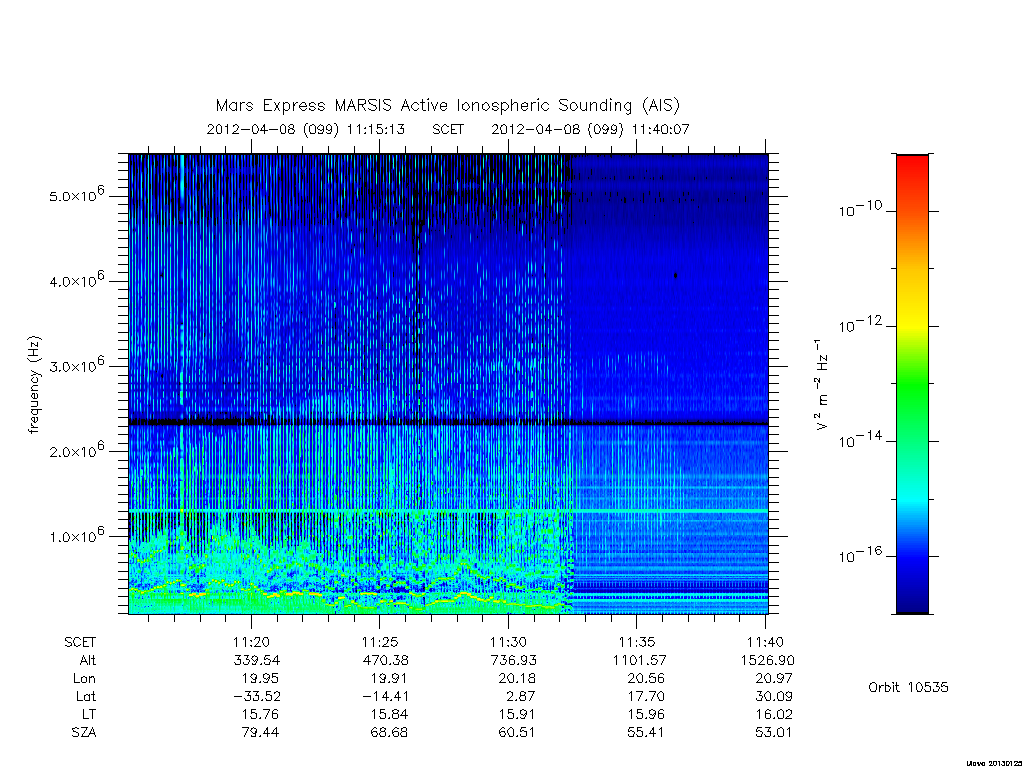Click the altitude value '1101.57'

pos(639,660)
